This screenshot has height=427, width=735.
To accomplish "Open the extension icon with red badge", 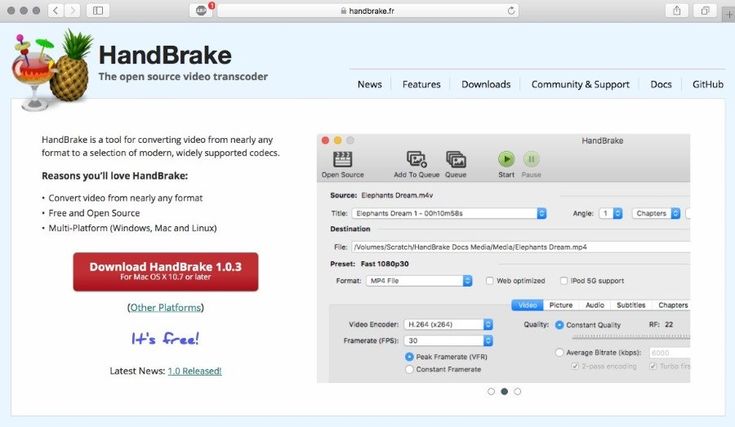I will point(202,10).
